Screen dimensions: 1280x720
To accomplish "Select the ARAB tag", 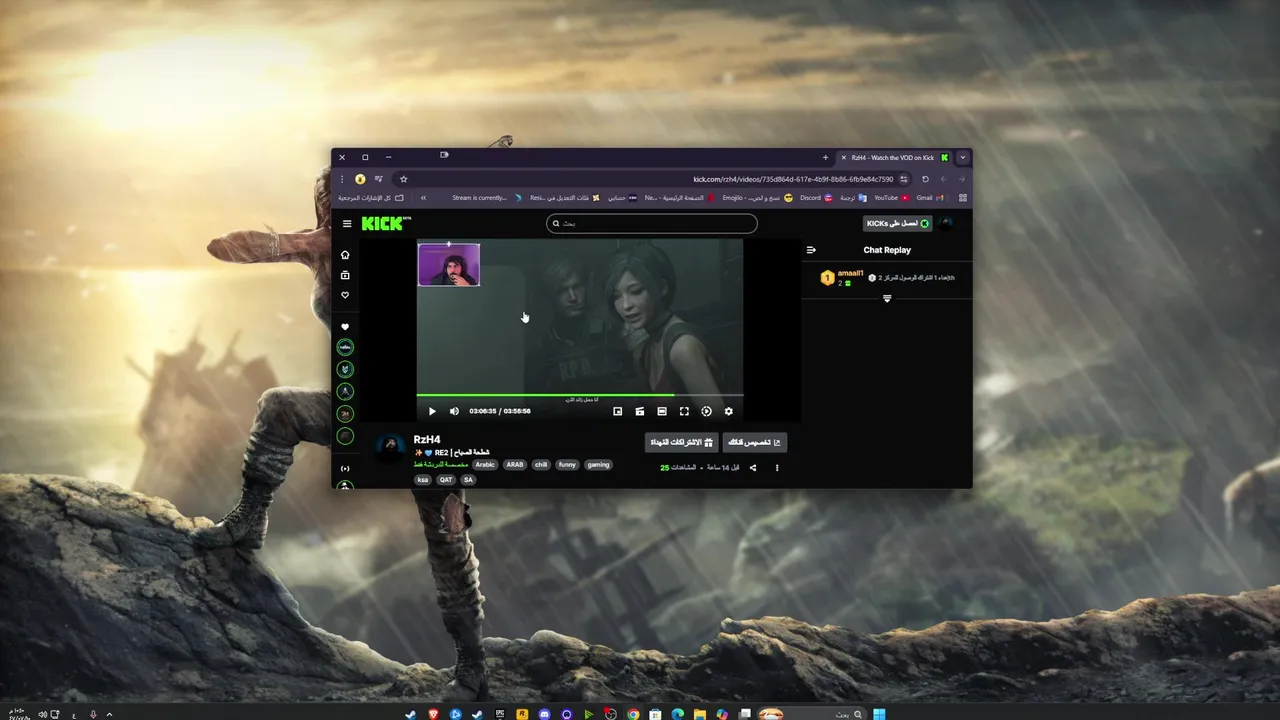I will (x=515, y=465).
